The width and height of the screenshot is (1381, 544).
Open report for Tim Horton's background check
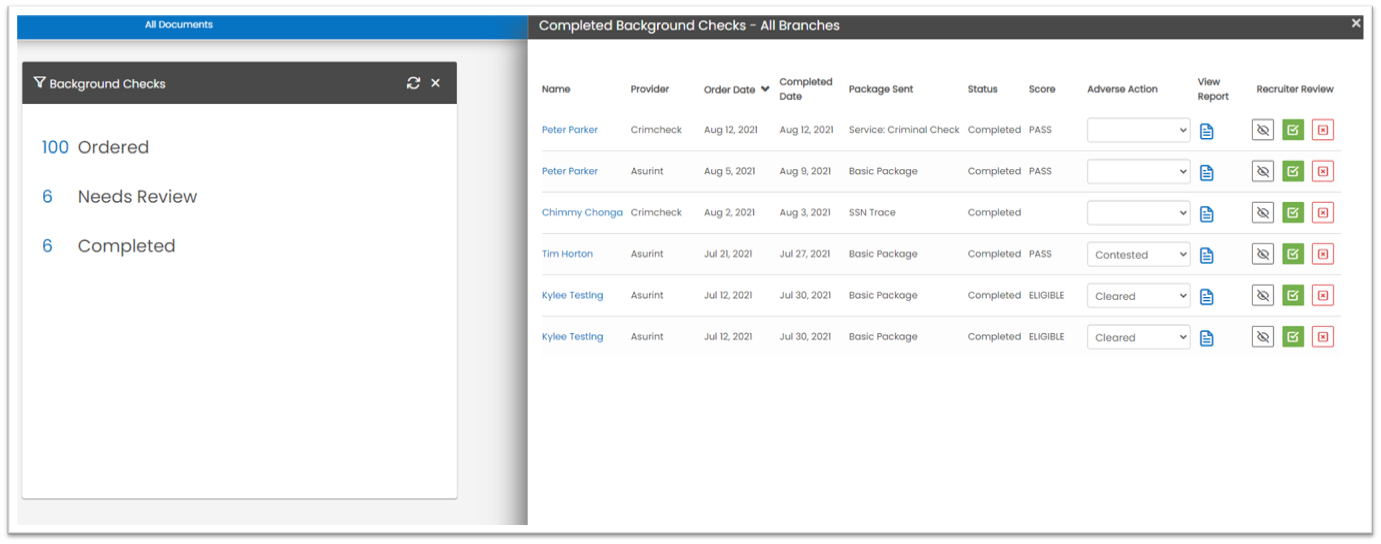tap(1206, 255)
